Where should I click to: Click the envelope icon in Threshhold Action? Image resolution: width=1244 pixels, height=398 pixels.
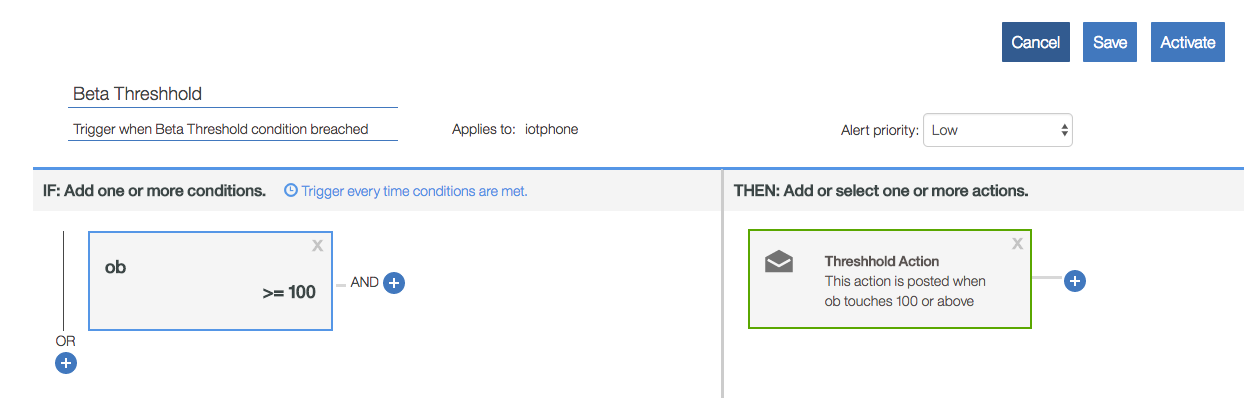pyautogui.click(x=779, y=262)
